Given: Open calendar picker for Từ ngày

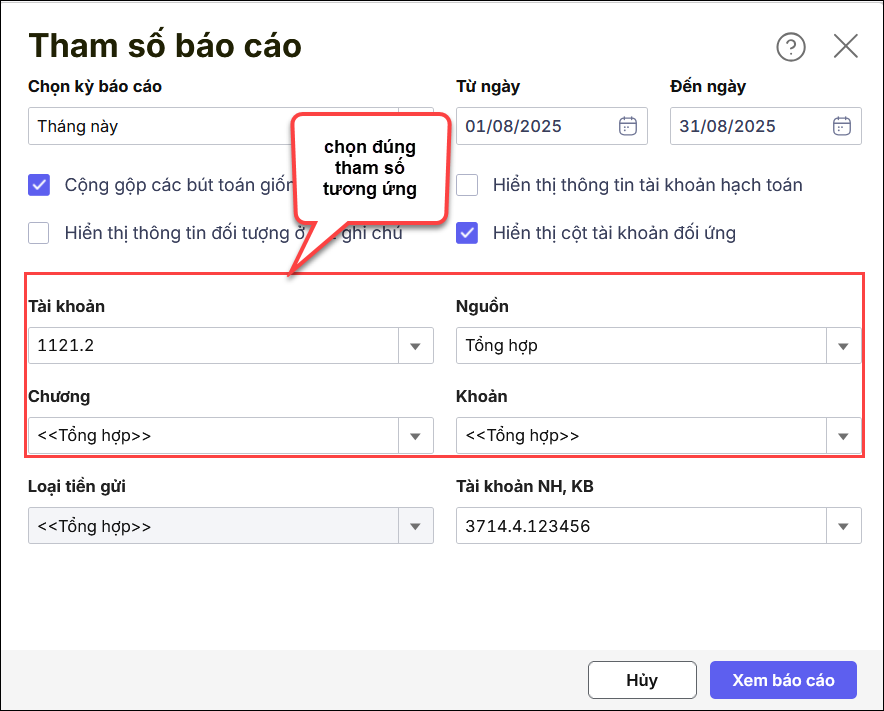Looking at the screenshot, I should (628, 126).
